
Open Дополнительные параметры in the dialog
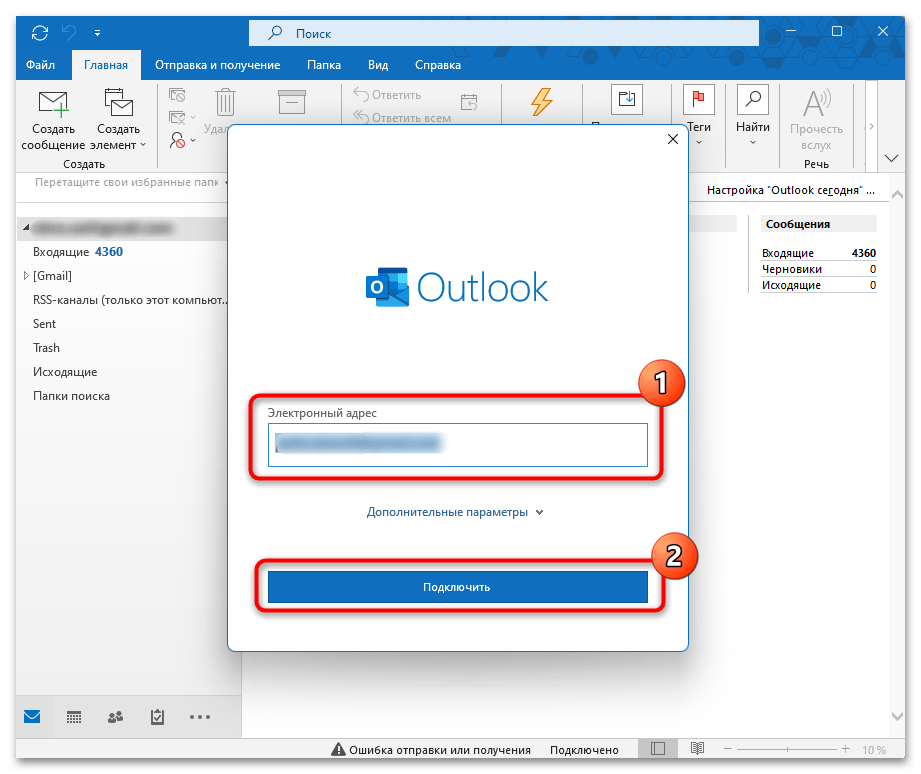tap(447, 511)
